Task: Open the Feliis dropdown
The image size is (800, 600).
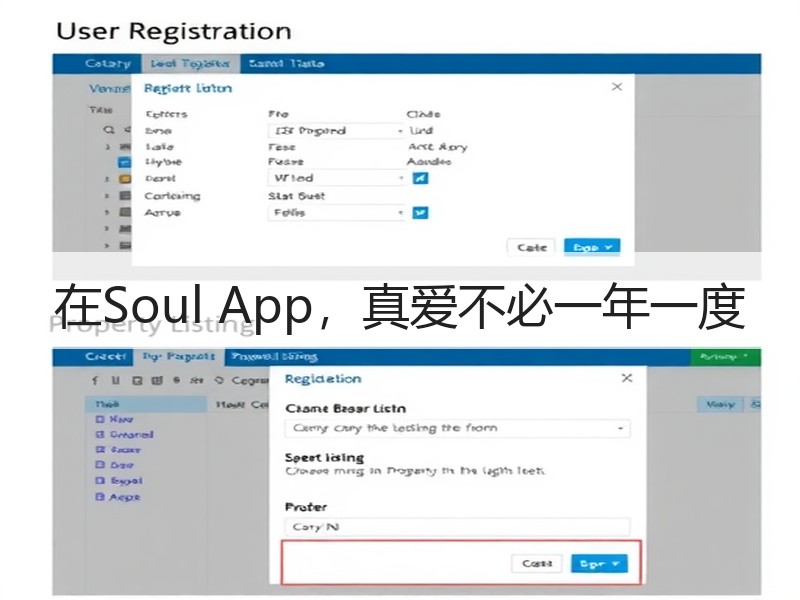Action: [x=337, y=213]
